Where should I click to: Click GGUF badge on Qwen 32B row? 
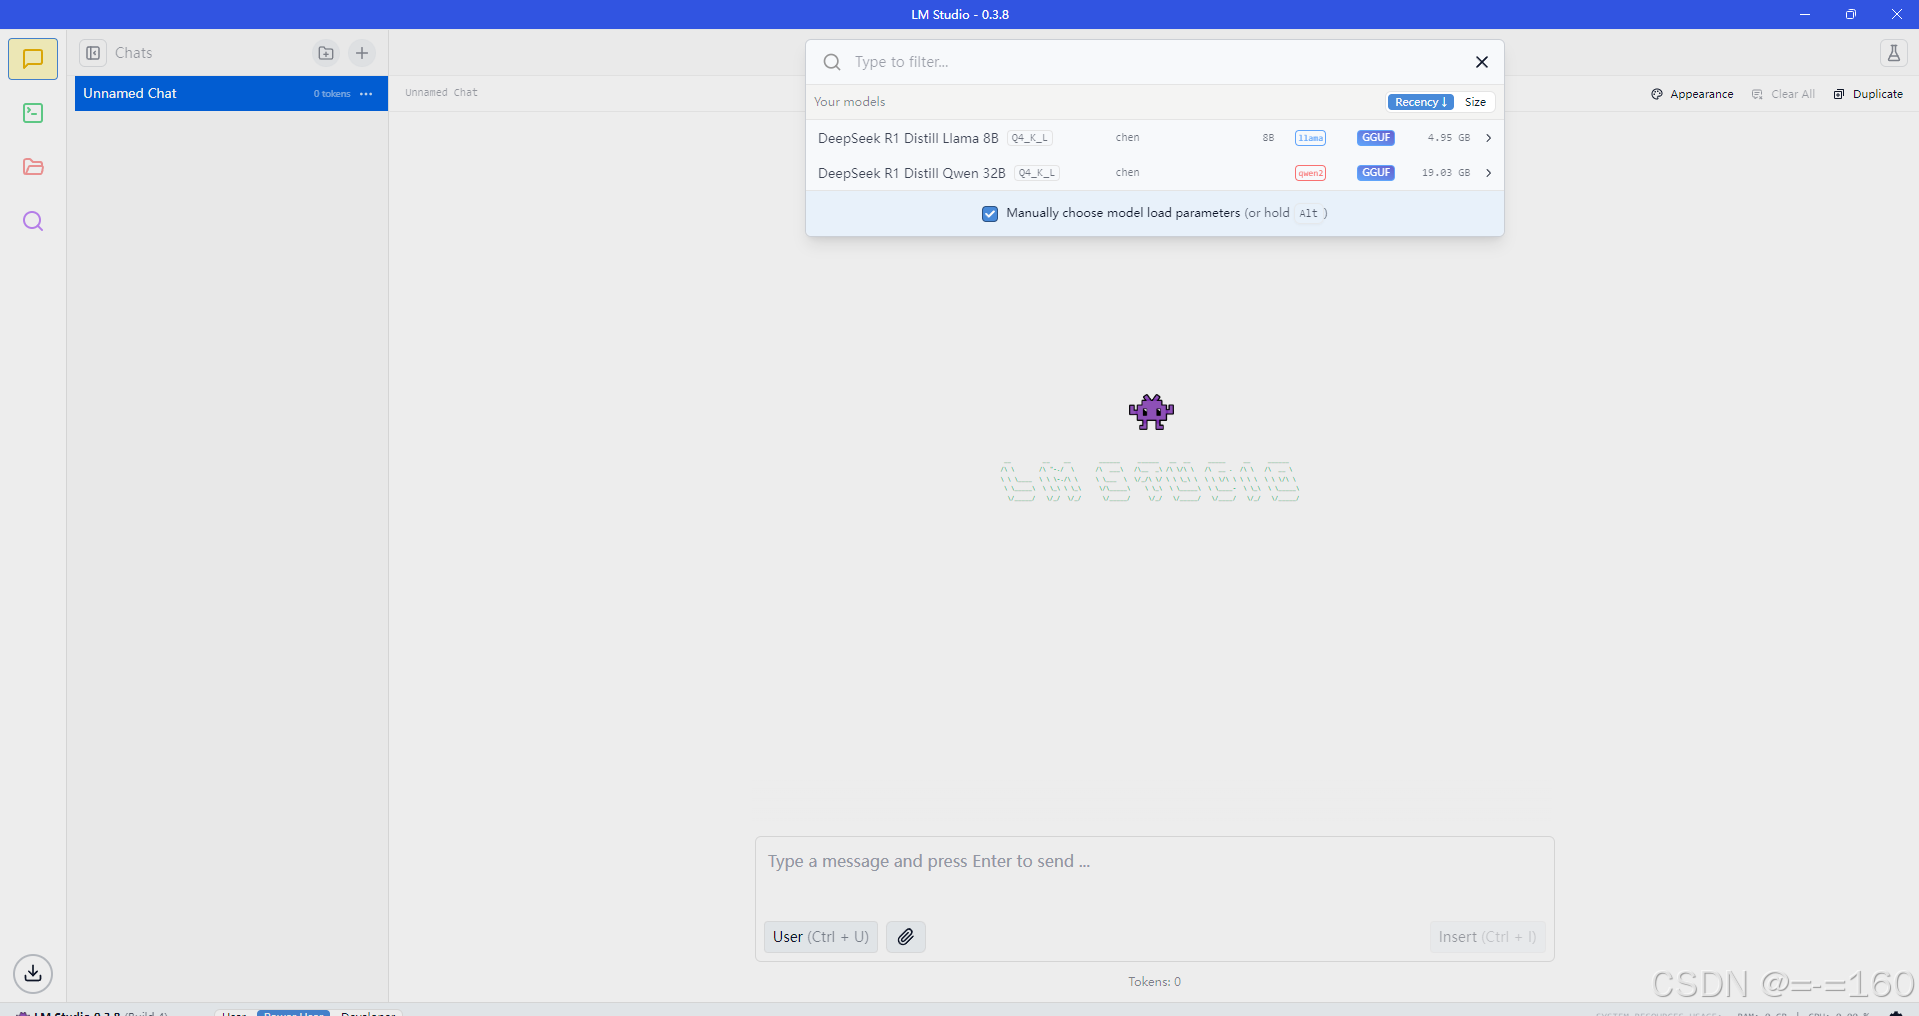click(x=1376, y=173)
